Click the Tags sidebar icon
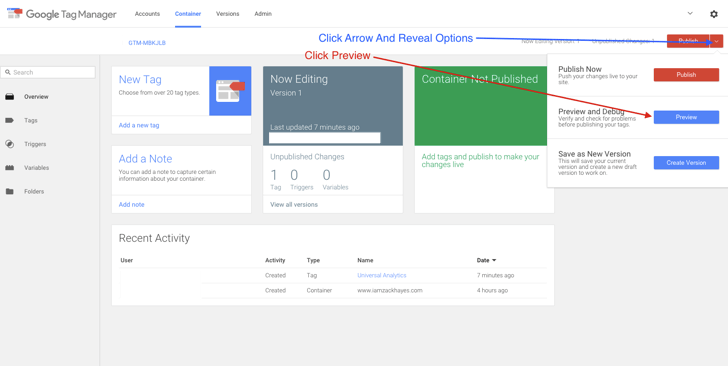728x366 pixels. (x=9, y=120)
